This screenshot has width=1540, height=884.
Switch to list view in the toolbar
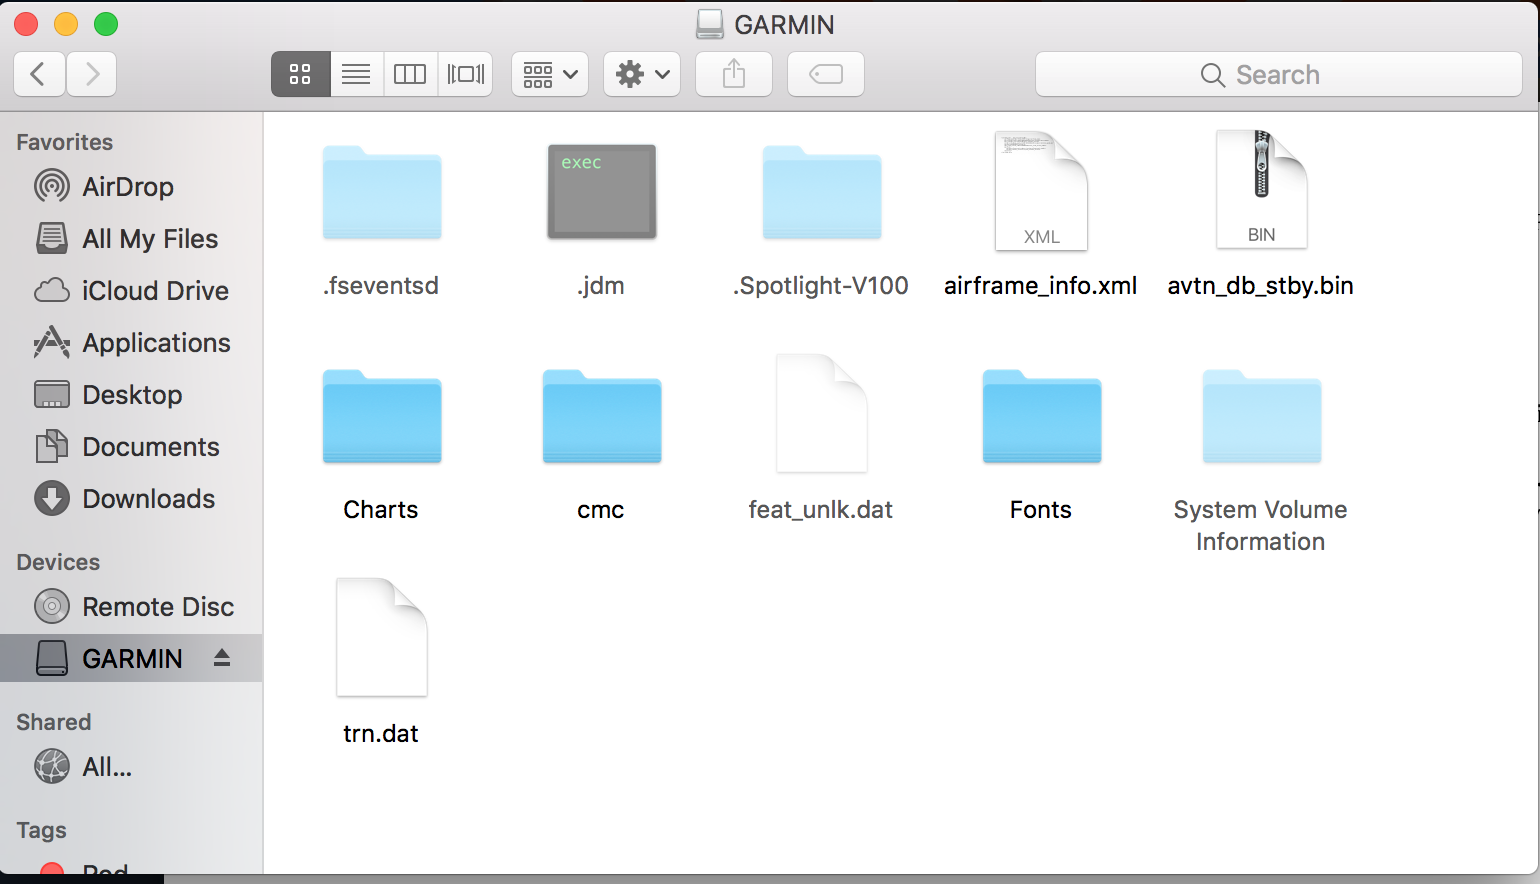tap(355, 73)
